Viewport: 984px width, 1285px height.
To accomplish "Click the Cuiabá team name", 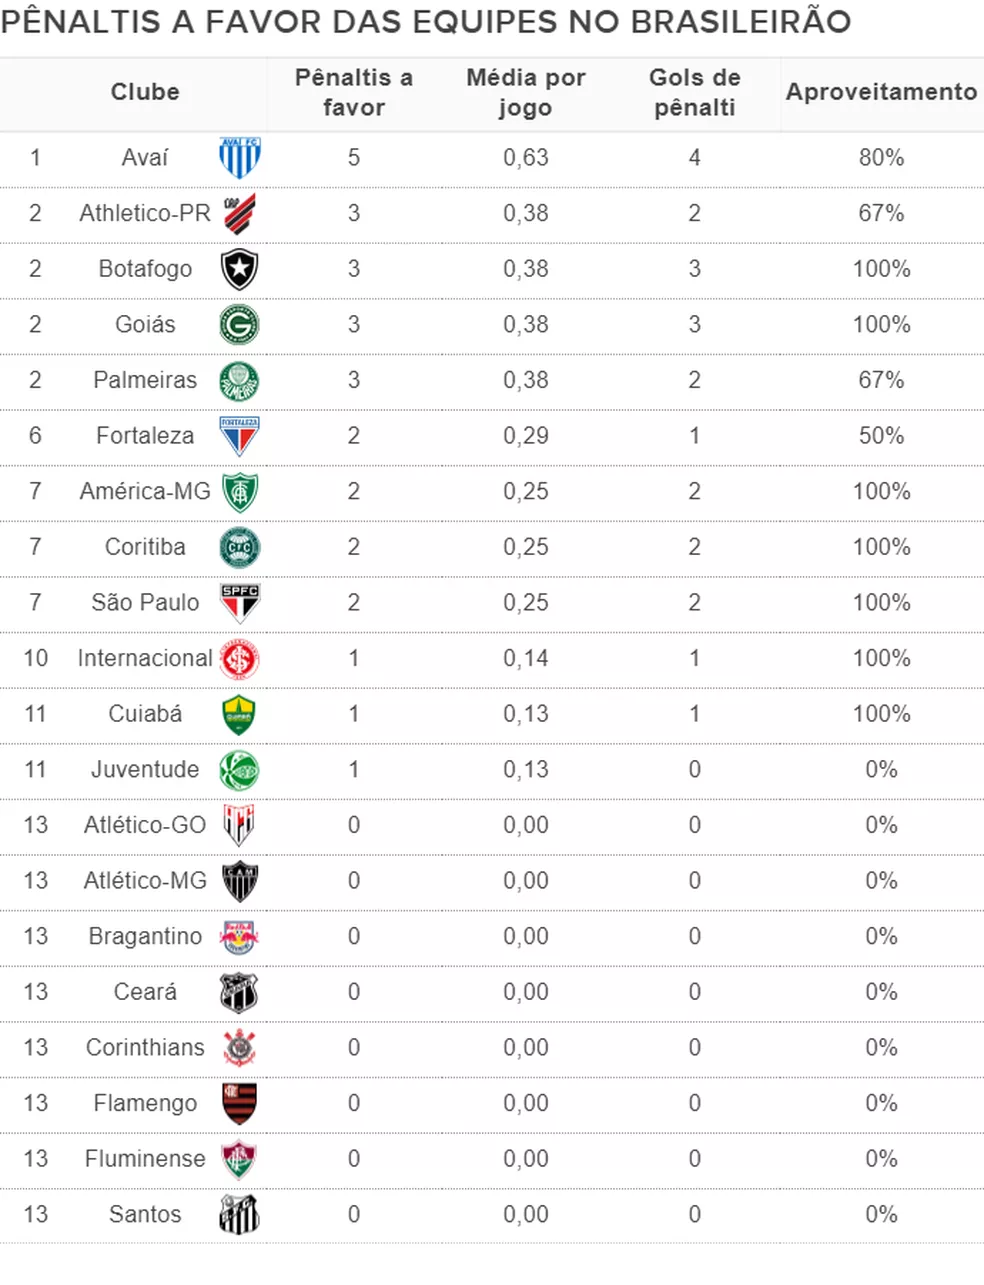I will tap(145, 714).
